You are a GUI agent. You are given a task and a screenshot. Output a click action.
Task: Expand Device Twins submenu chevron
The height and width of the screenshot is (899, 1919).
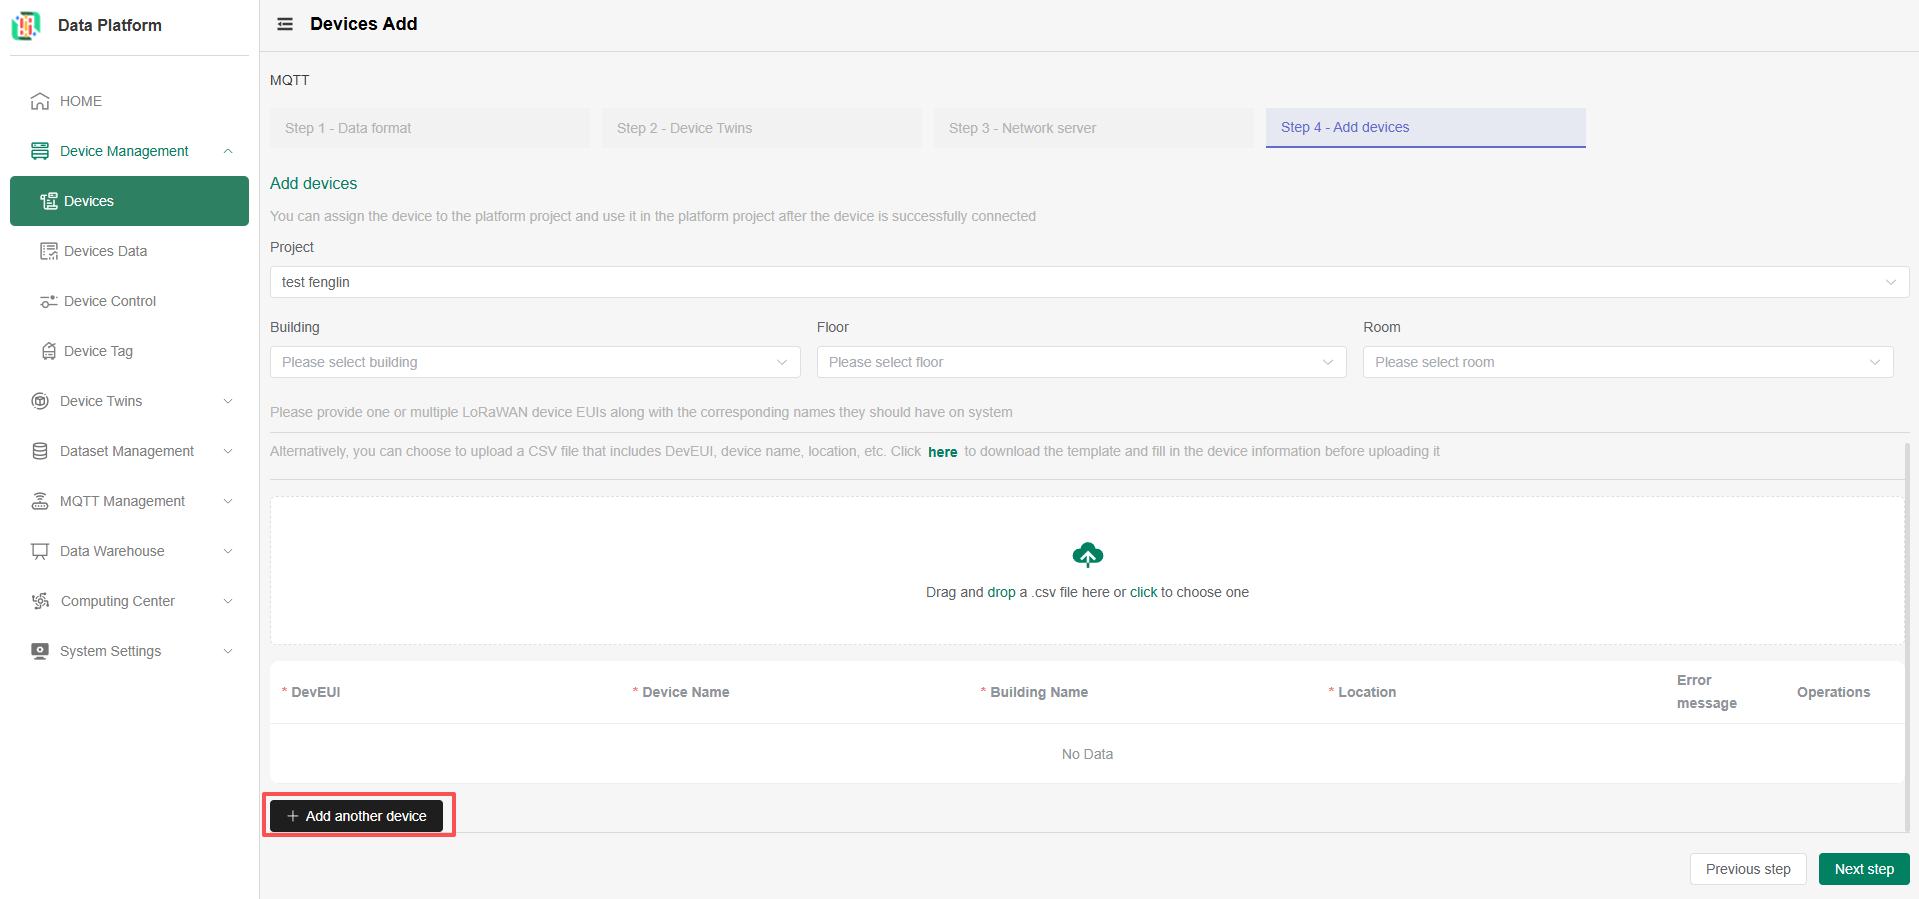pos(228,401)
